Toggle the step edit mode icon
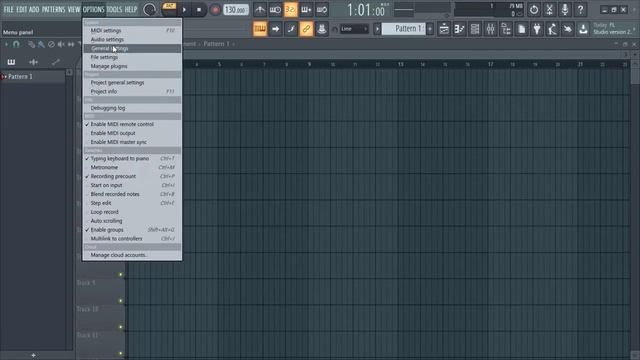 [291, 29]
